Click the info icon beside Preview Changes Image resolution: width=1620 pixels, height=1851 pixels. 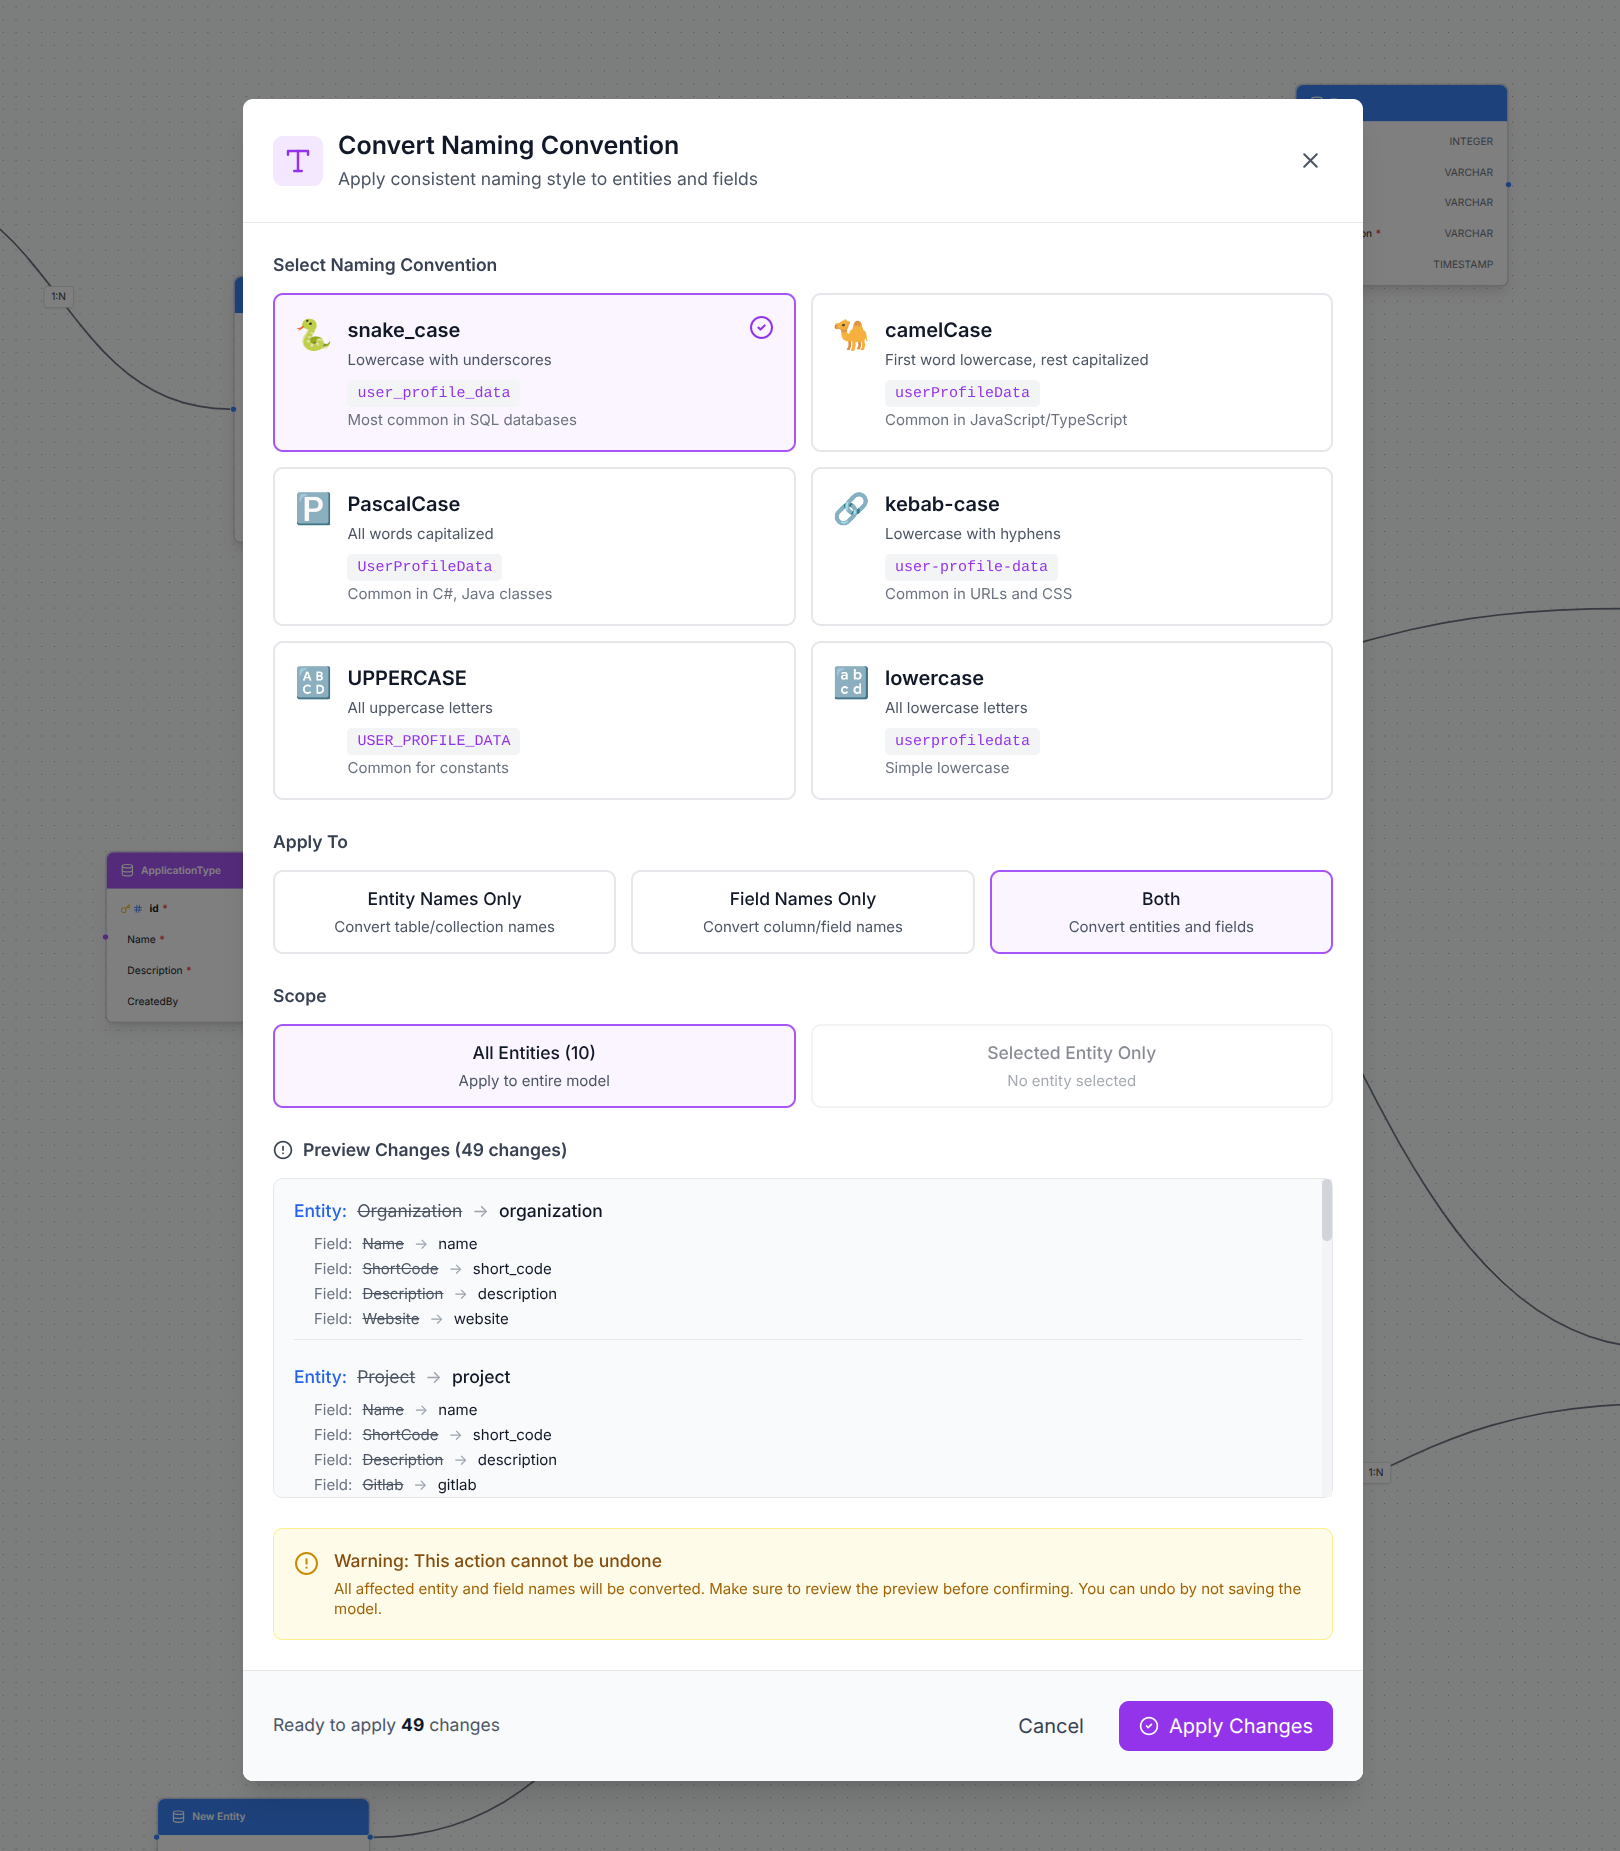click(283, 1150)
